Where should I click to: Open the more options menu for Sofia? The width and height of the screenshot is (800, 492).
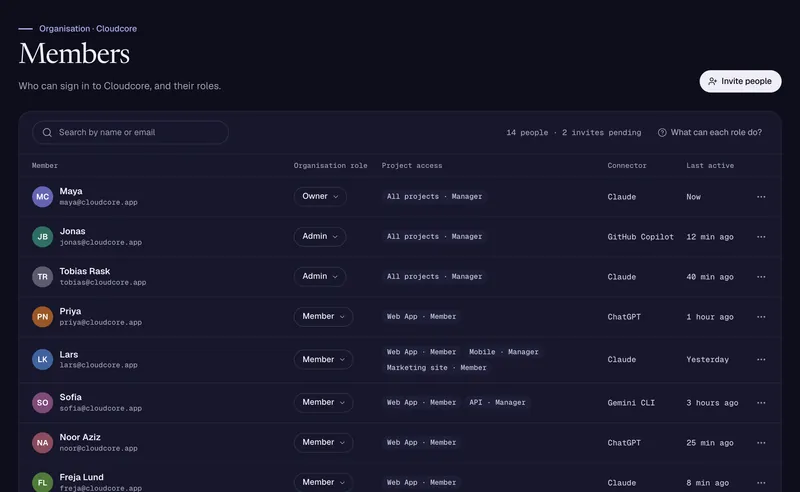click(x=761, y=403)
